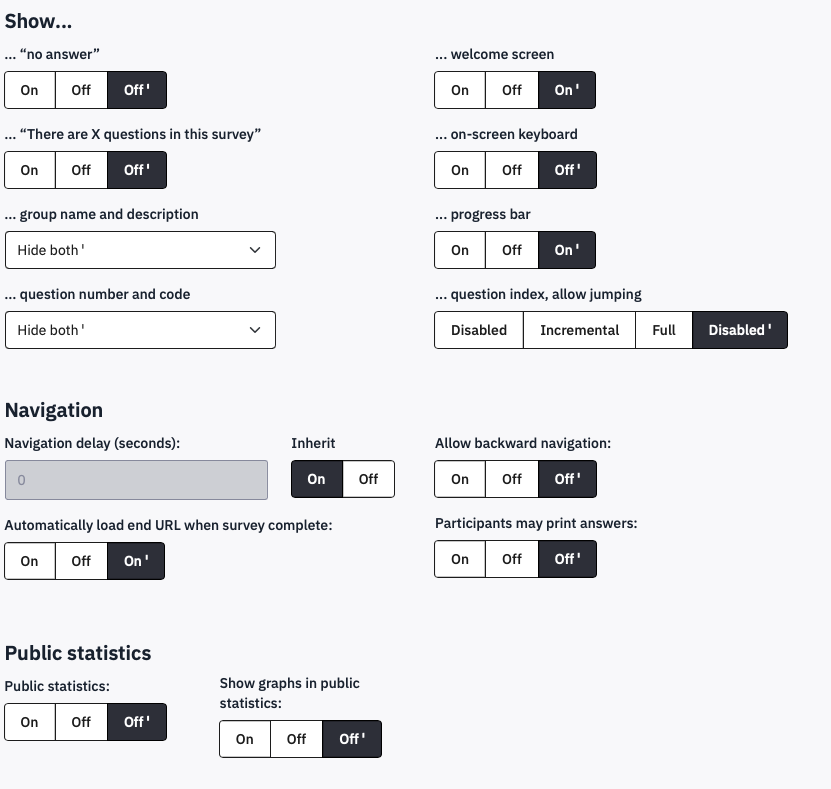Select inherited Off' for Public statistics
The image size is (831, 789).
136,722
